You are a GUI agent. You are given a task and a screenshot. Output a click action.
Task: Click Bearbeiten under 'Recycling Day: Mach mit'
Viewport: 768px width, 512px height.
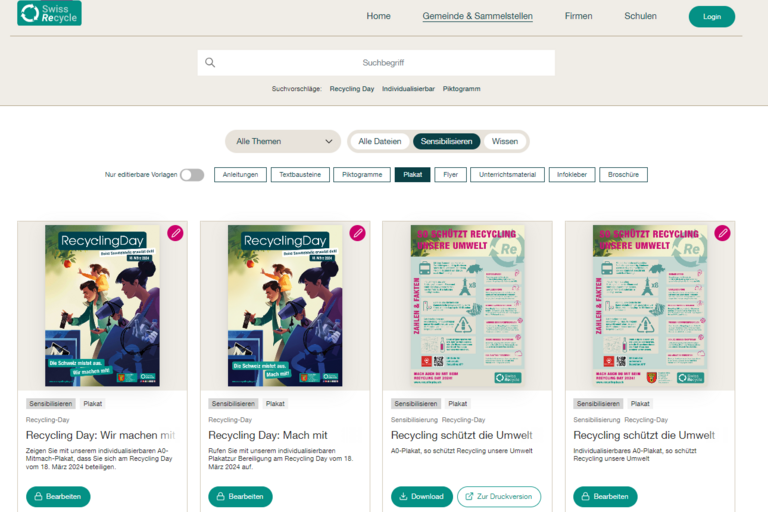pos(240,496)
